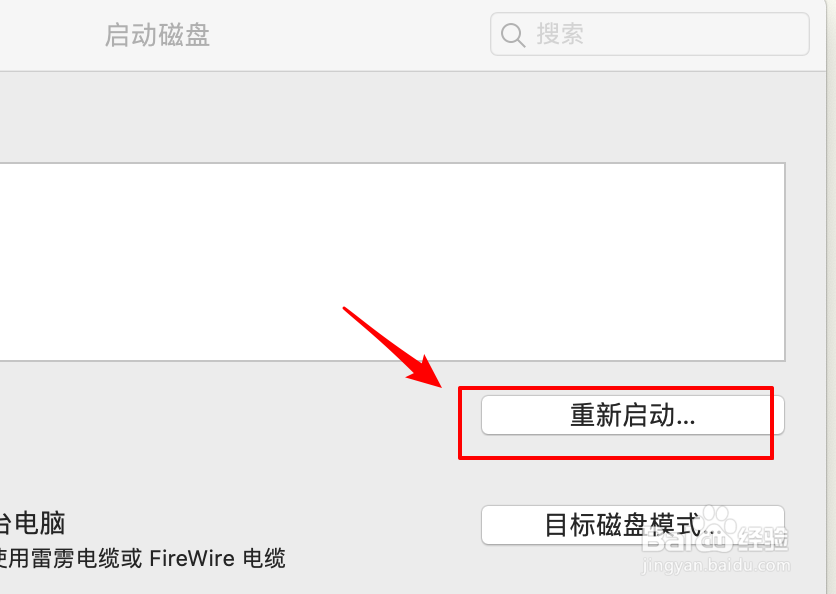This screenshot has height=594, width=836.
Task: Click the red arrow annotation
Action: 393,348
